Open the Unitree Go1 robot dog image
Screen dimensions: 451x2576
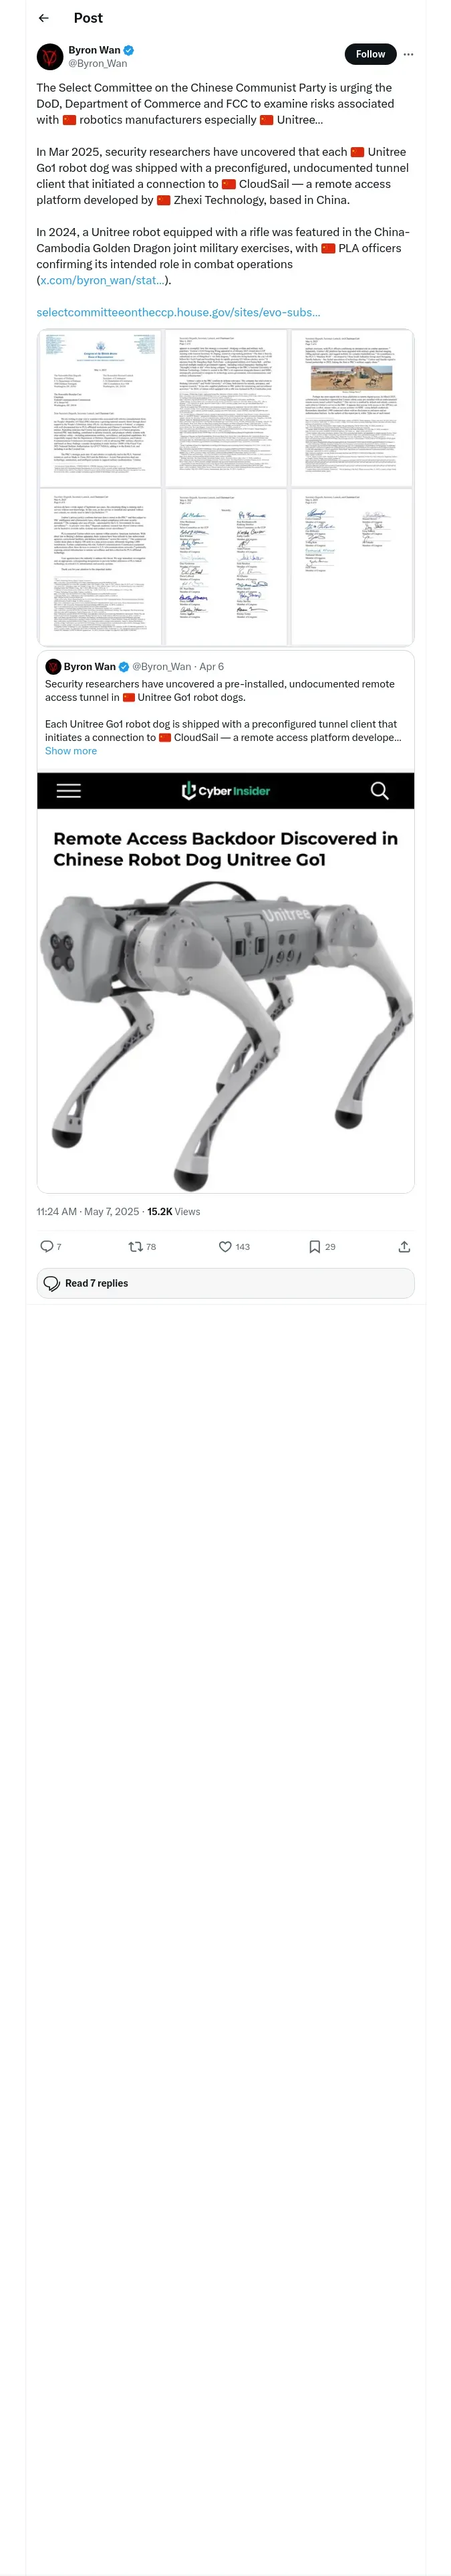tap(226, 1030)
